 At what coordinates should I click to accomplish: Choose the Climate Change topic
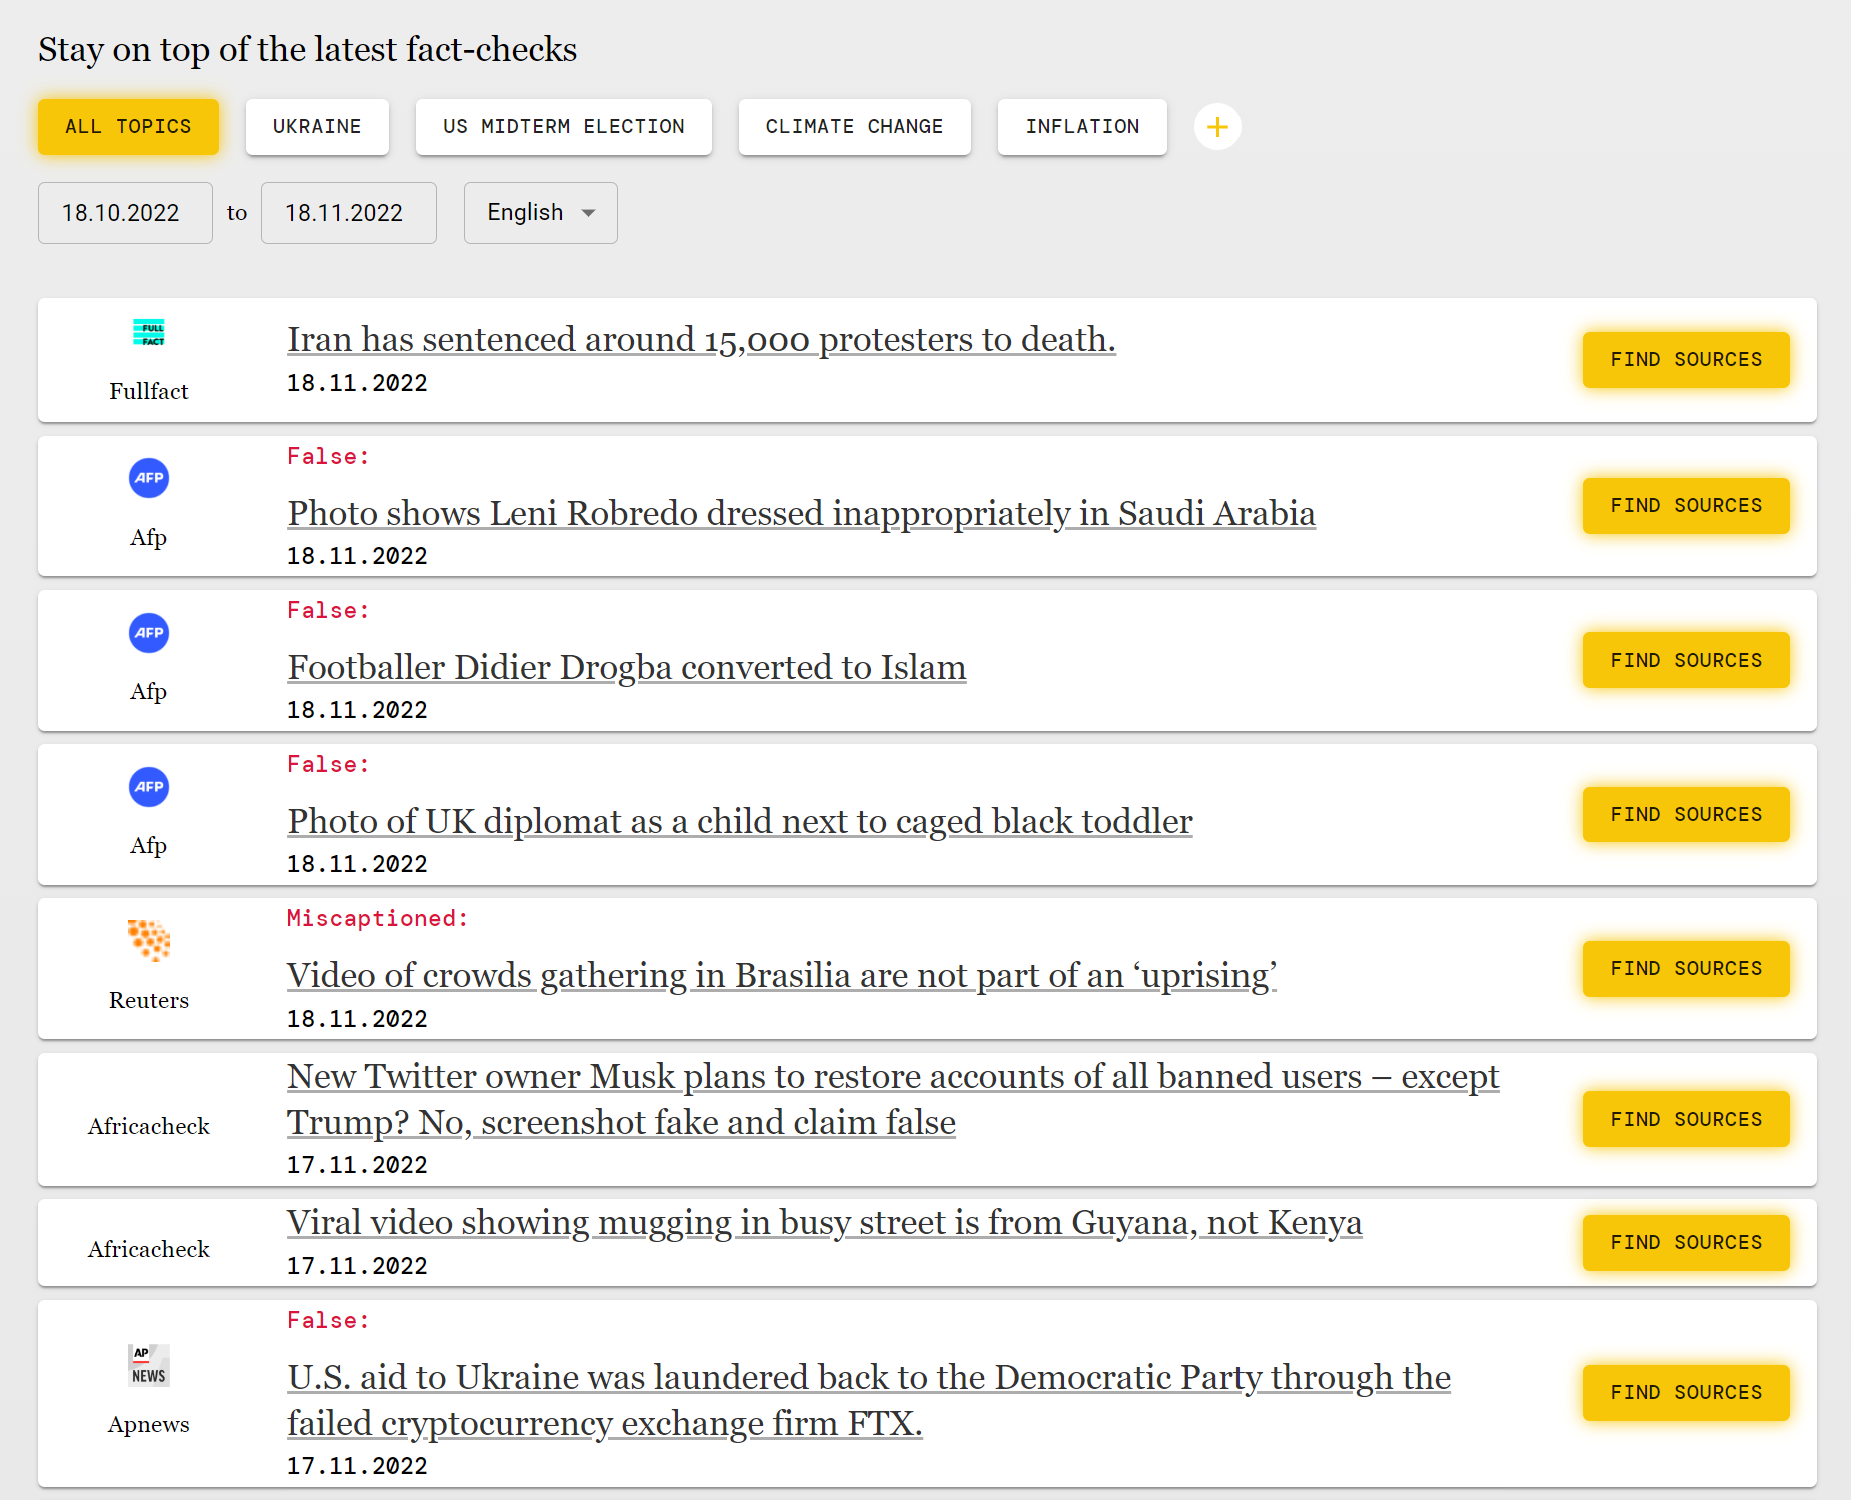click(x=854, y=127)
